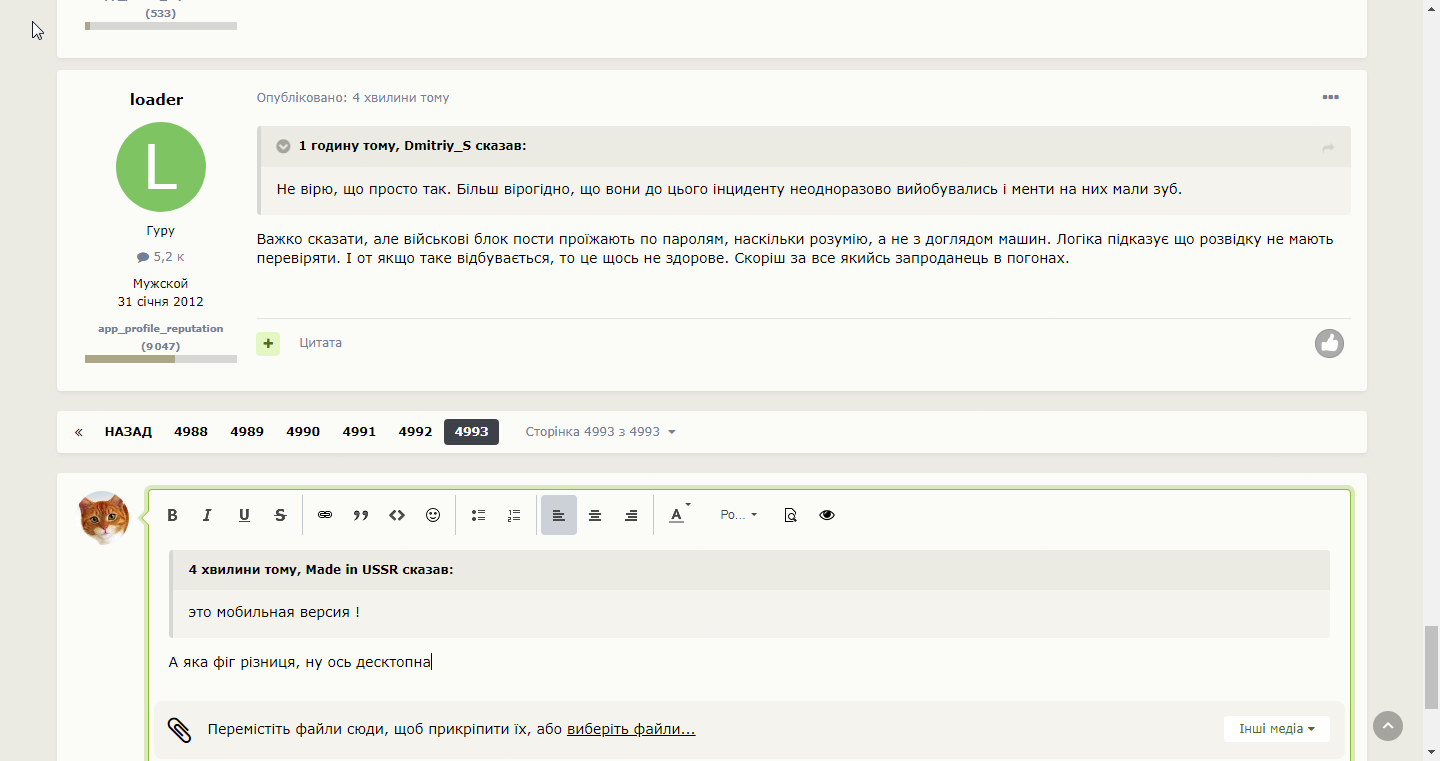Click the виберіть файли link

point(631,729)
